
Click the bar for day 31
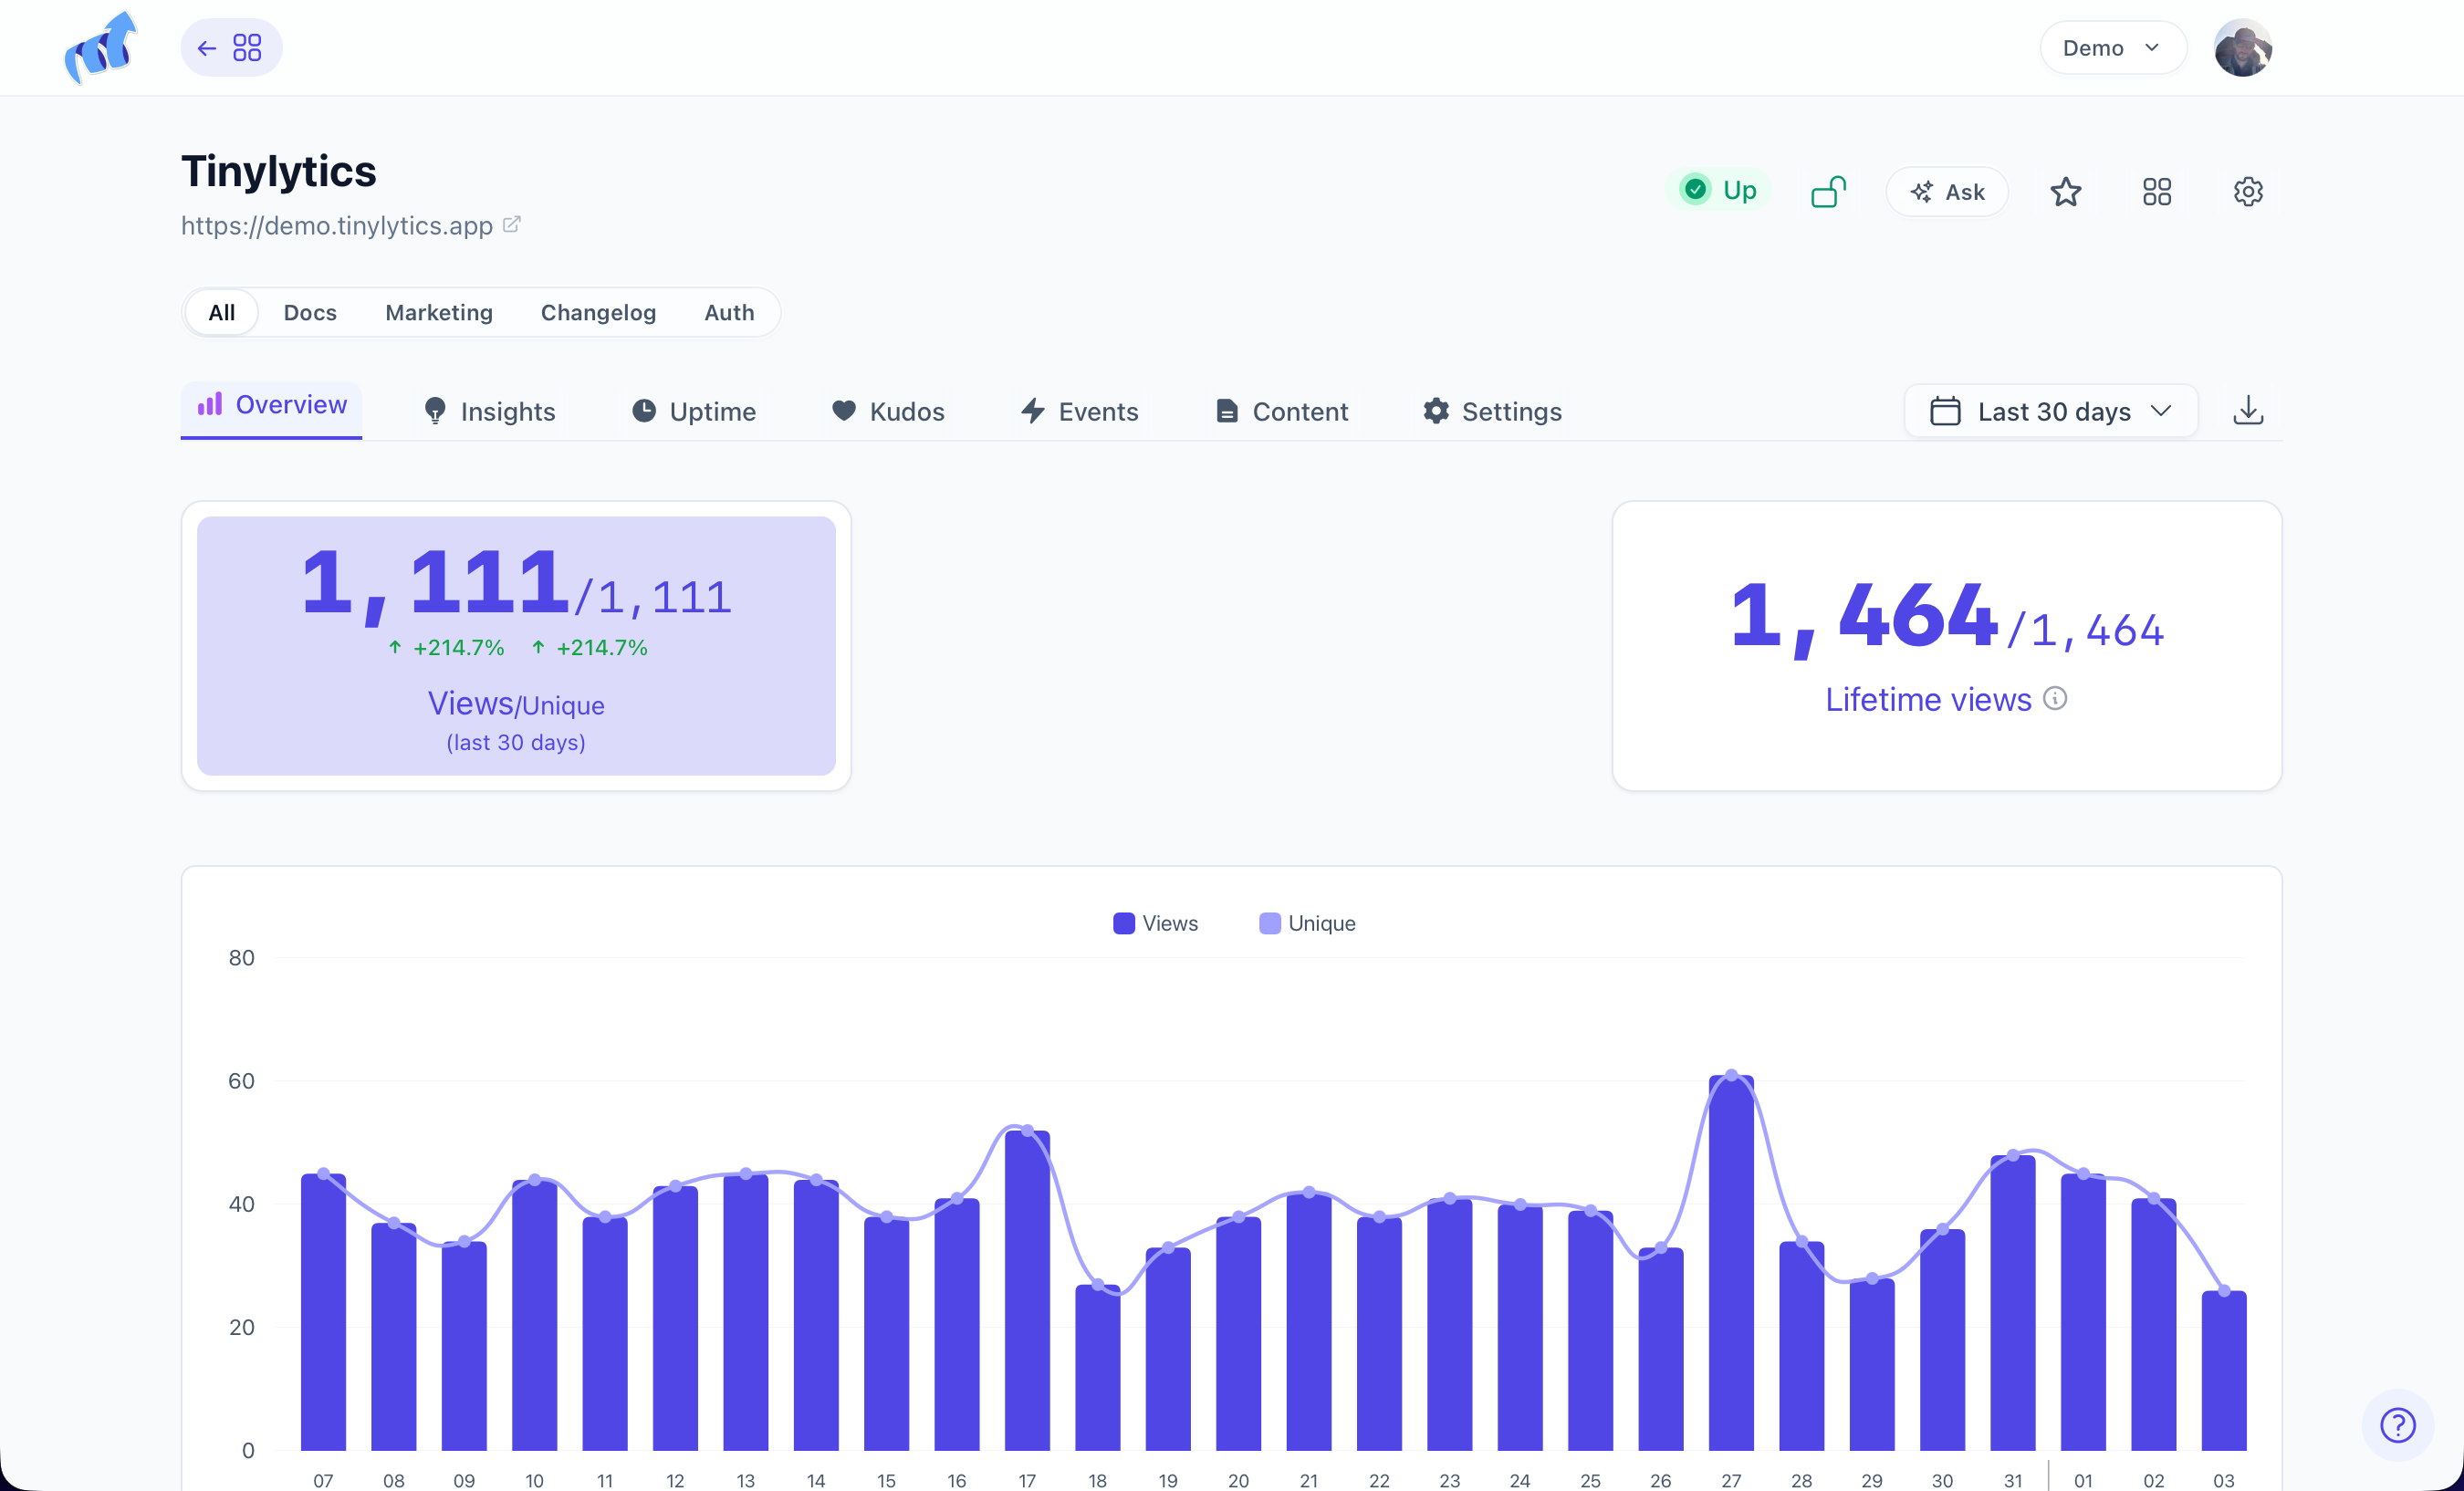(2013, 1303)
